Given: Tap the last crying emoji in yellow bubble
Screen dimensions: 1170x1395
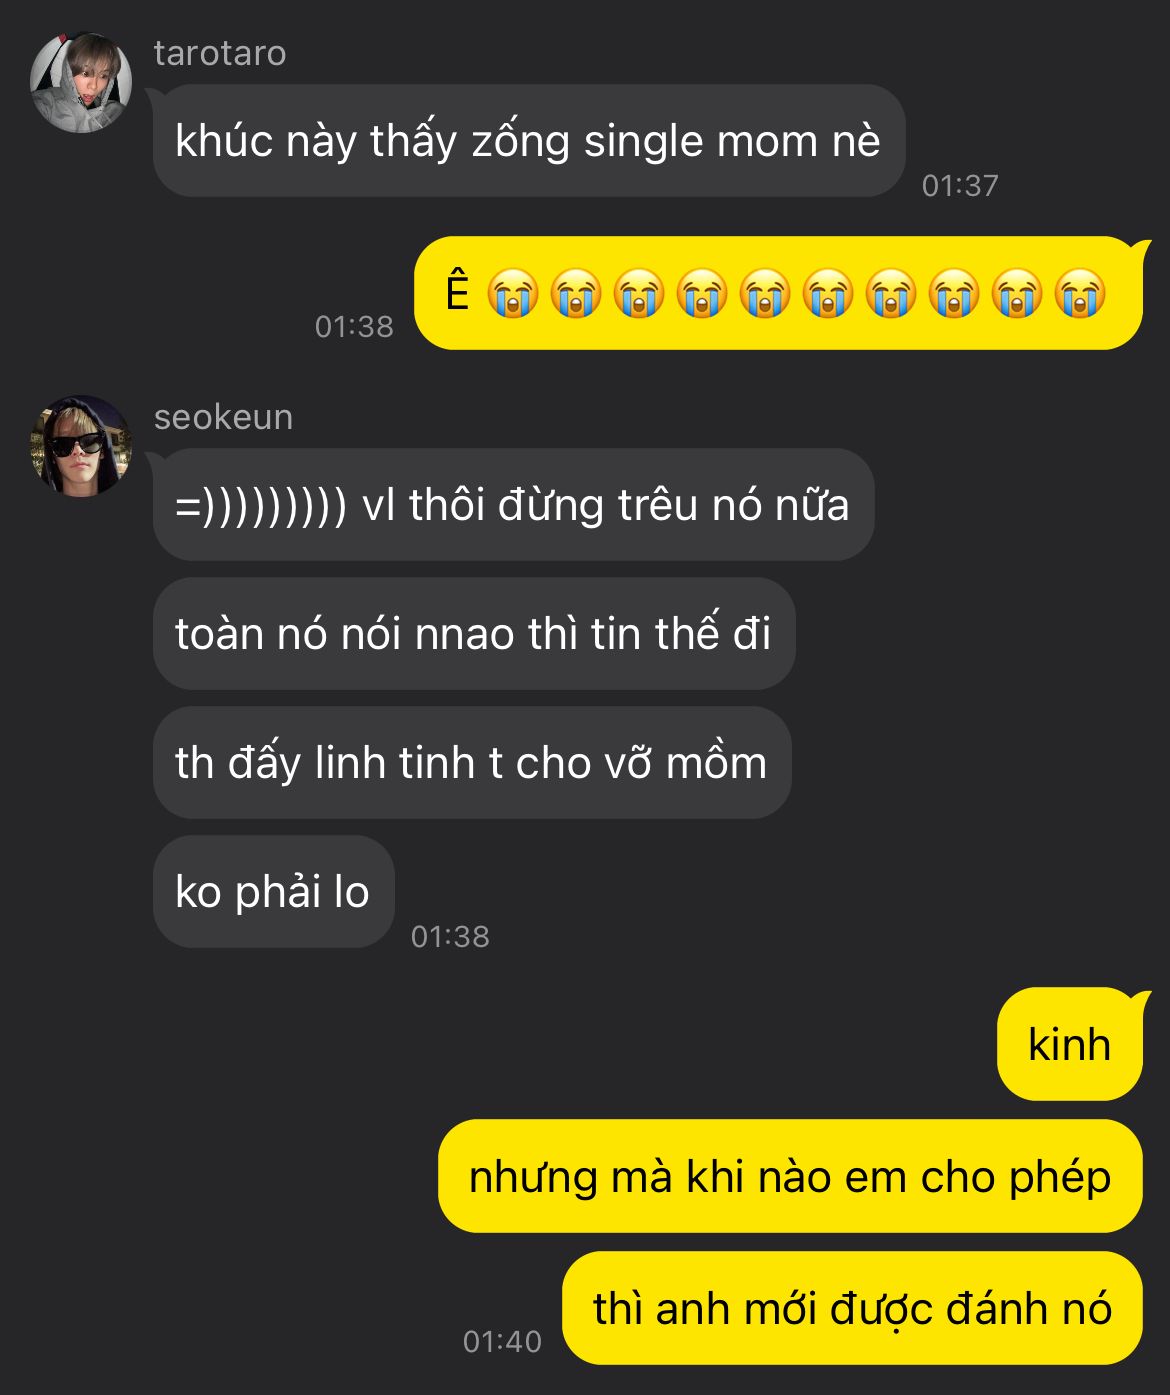Looking at the screenshot, I should [1080, 294].
